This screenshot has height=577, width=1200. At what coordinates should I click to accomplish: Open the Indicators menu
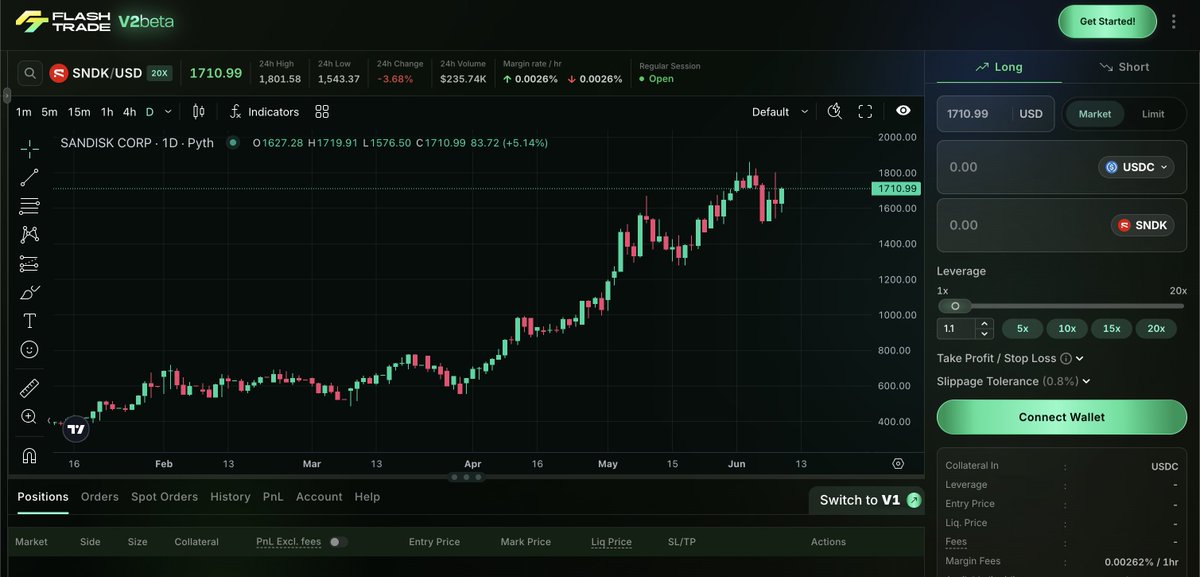tap(264, 112)
